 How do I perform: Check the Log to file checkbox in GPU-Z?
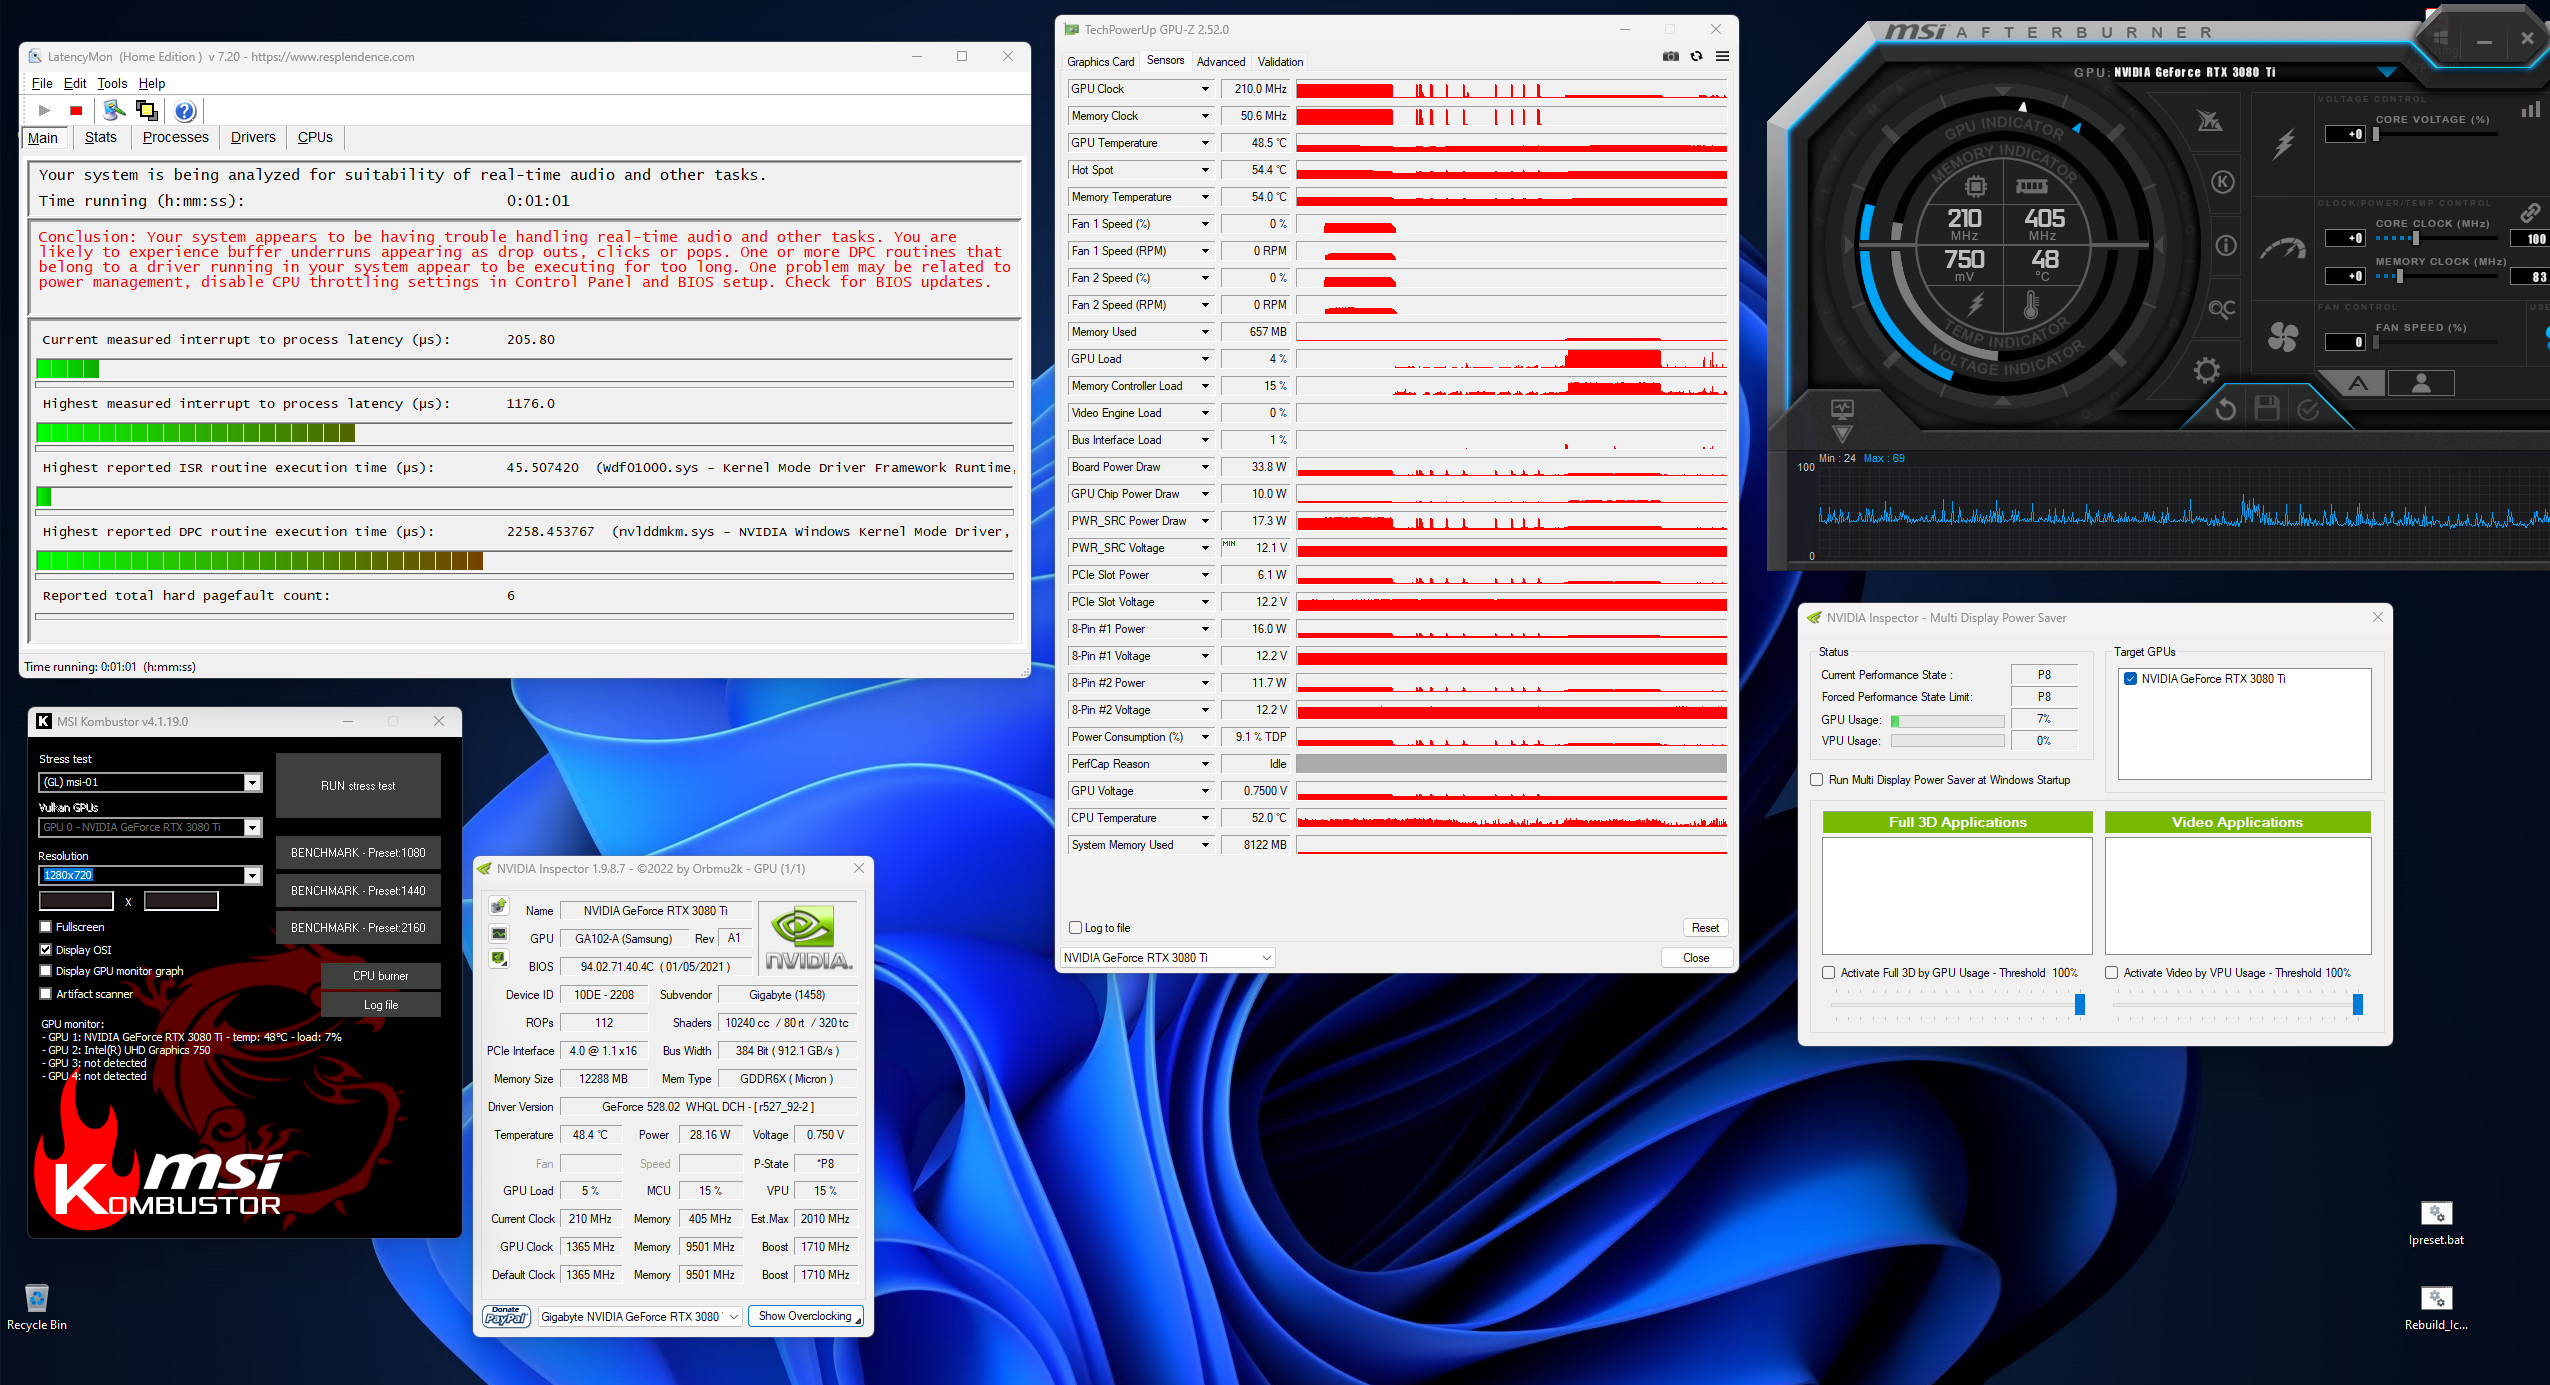(1076, 928)
